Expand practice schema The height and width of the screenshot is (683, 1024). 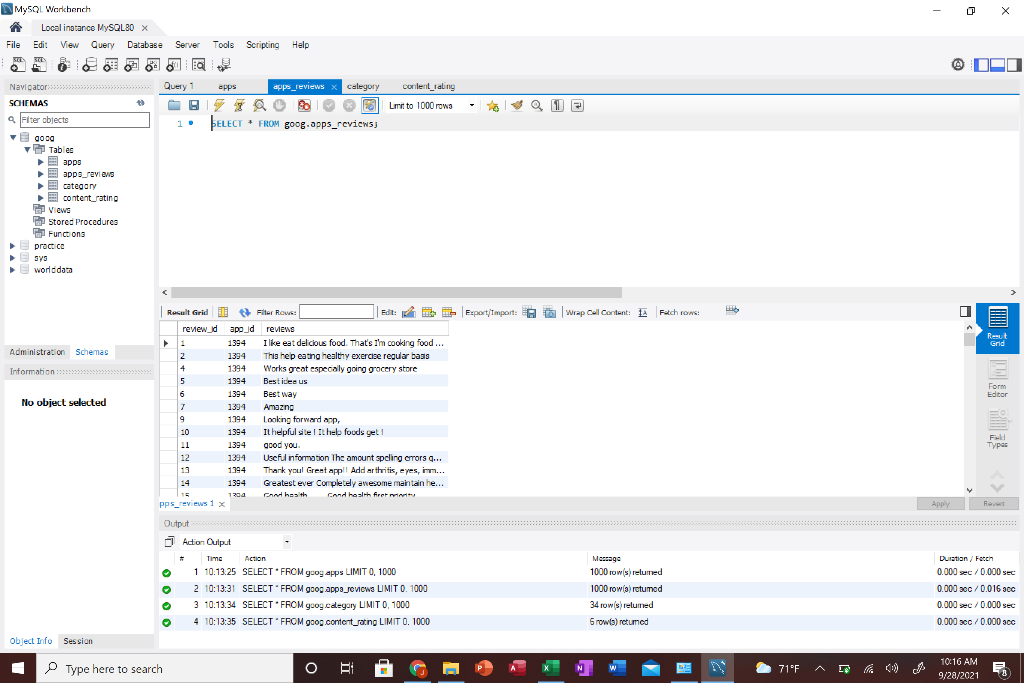tap(12, 246)
